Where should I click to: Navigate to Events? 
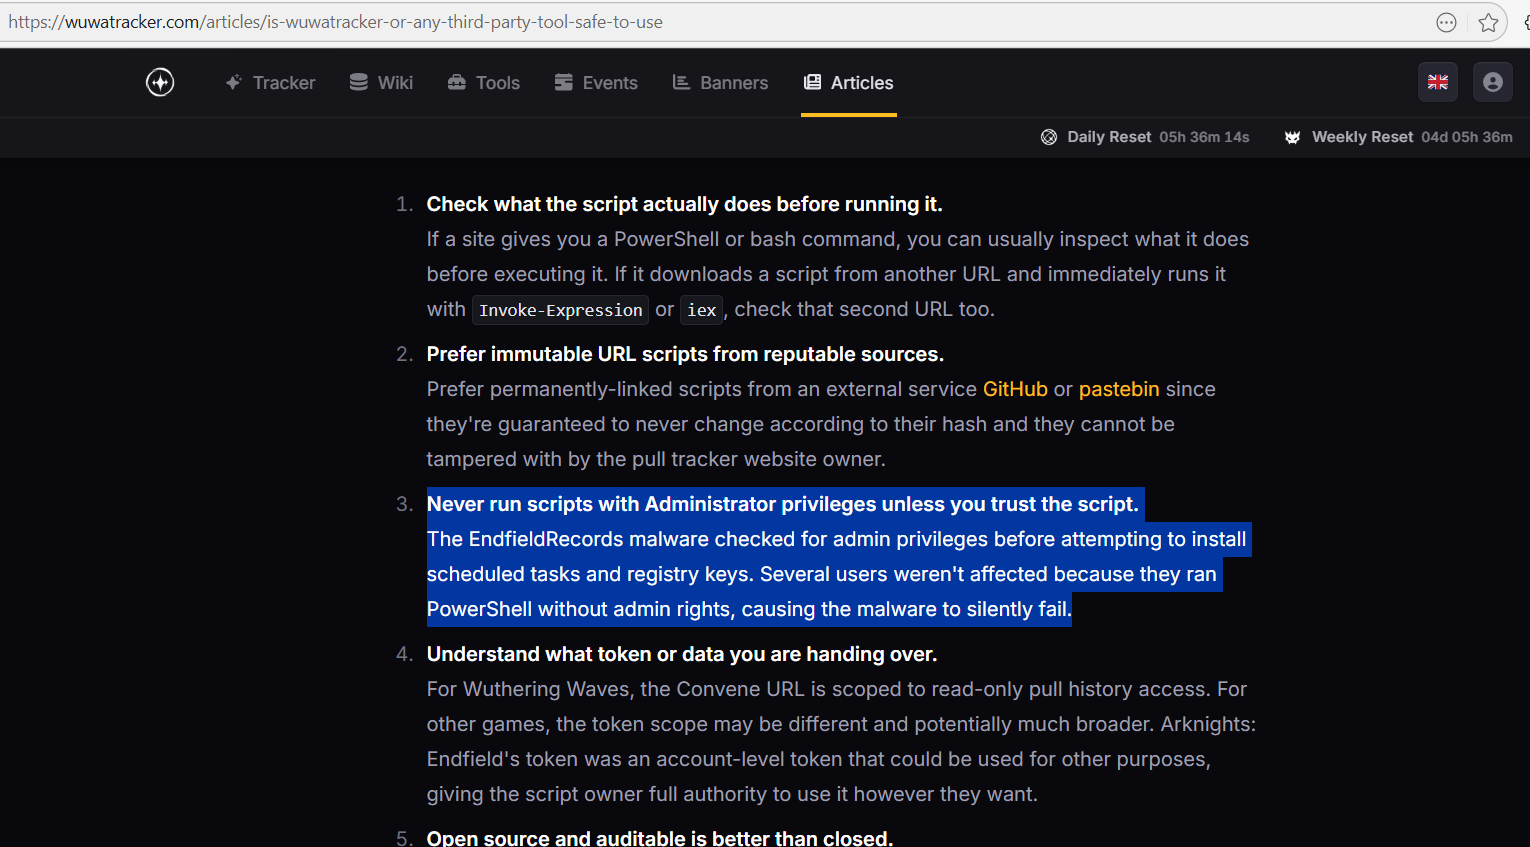[596, 83]
